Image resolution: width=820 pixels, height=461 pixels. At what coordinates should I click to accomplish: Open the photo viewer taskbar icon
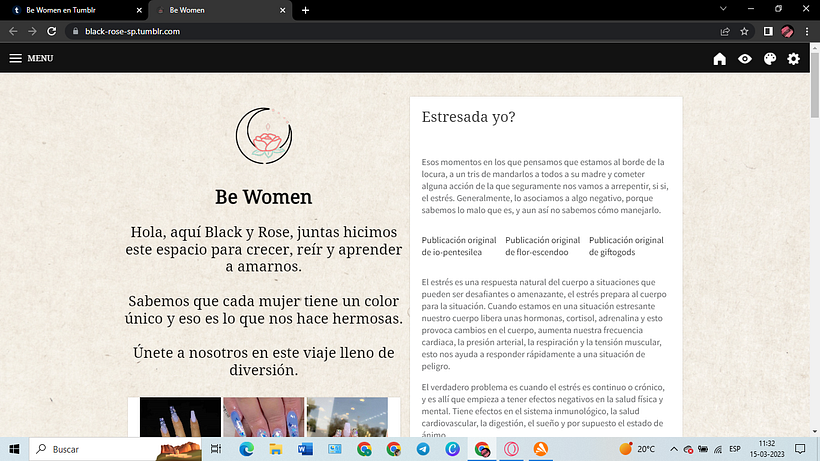tap(334, 449)
